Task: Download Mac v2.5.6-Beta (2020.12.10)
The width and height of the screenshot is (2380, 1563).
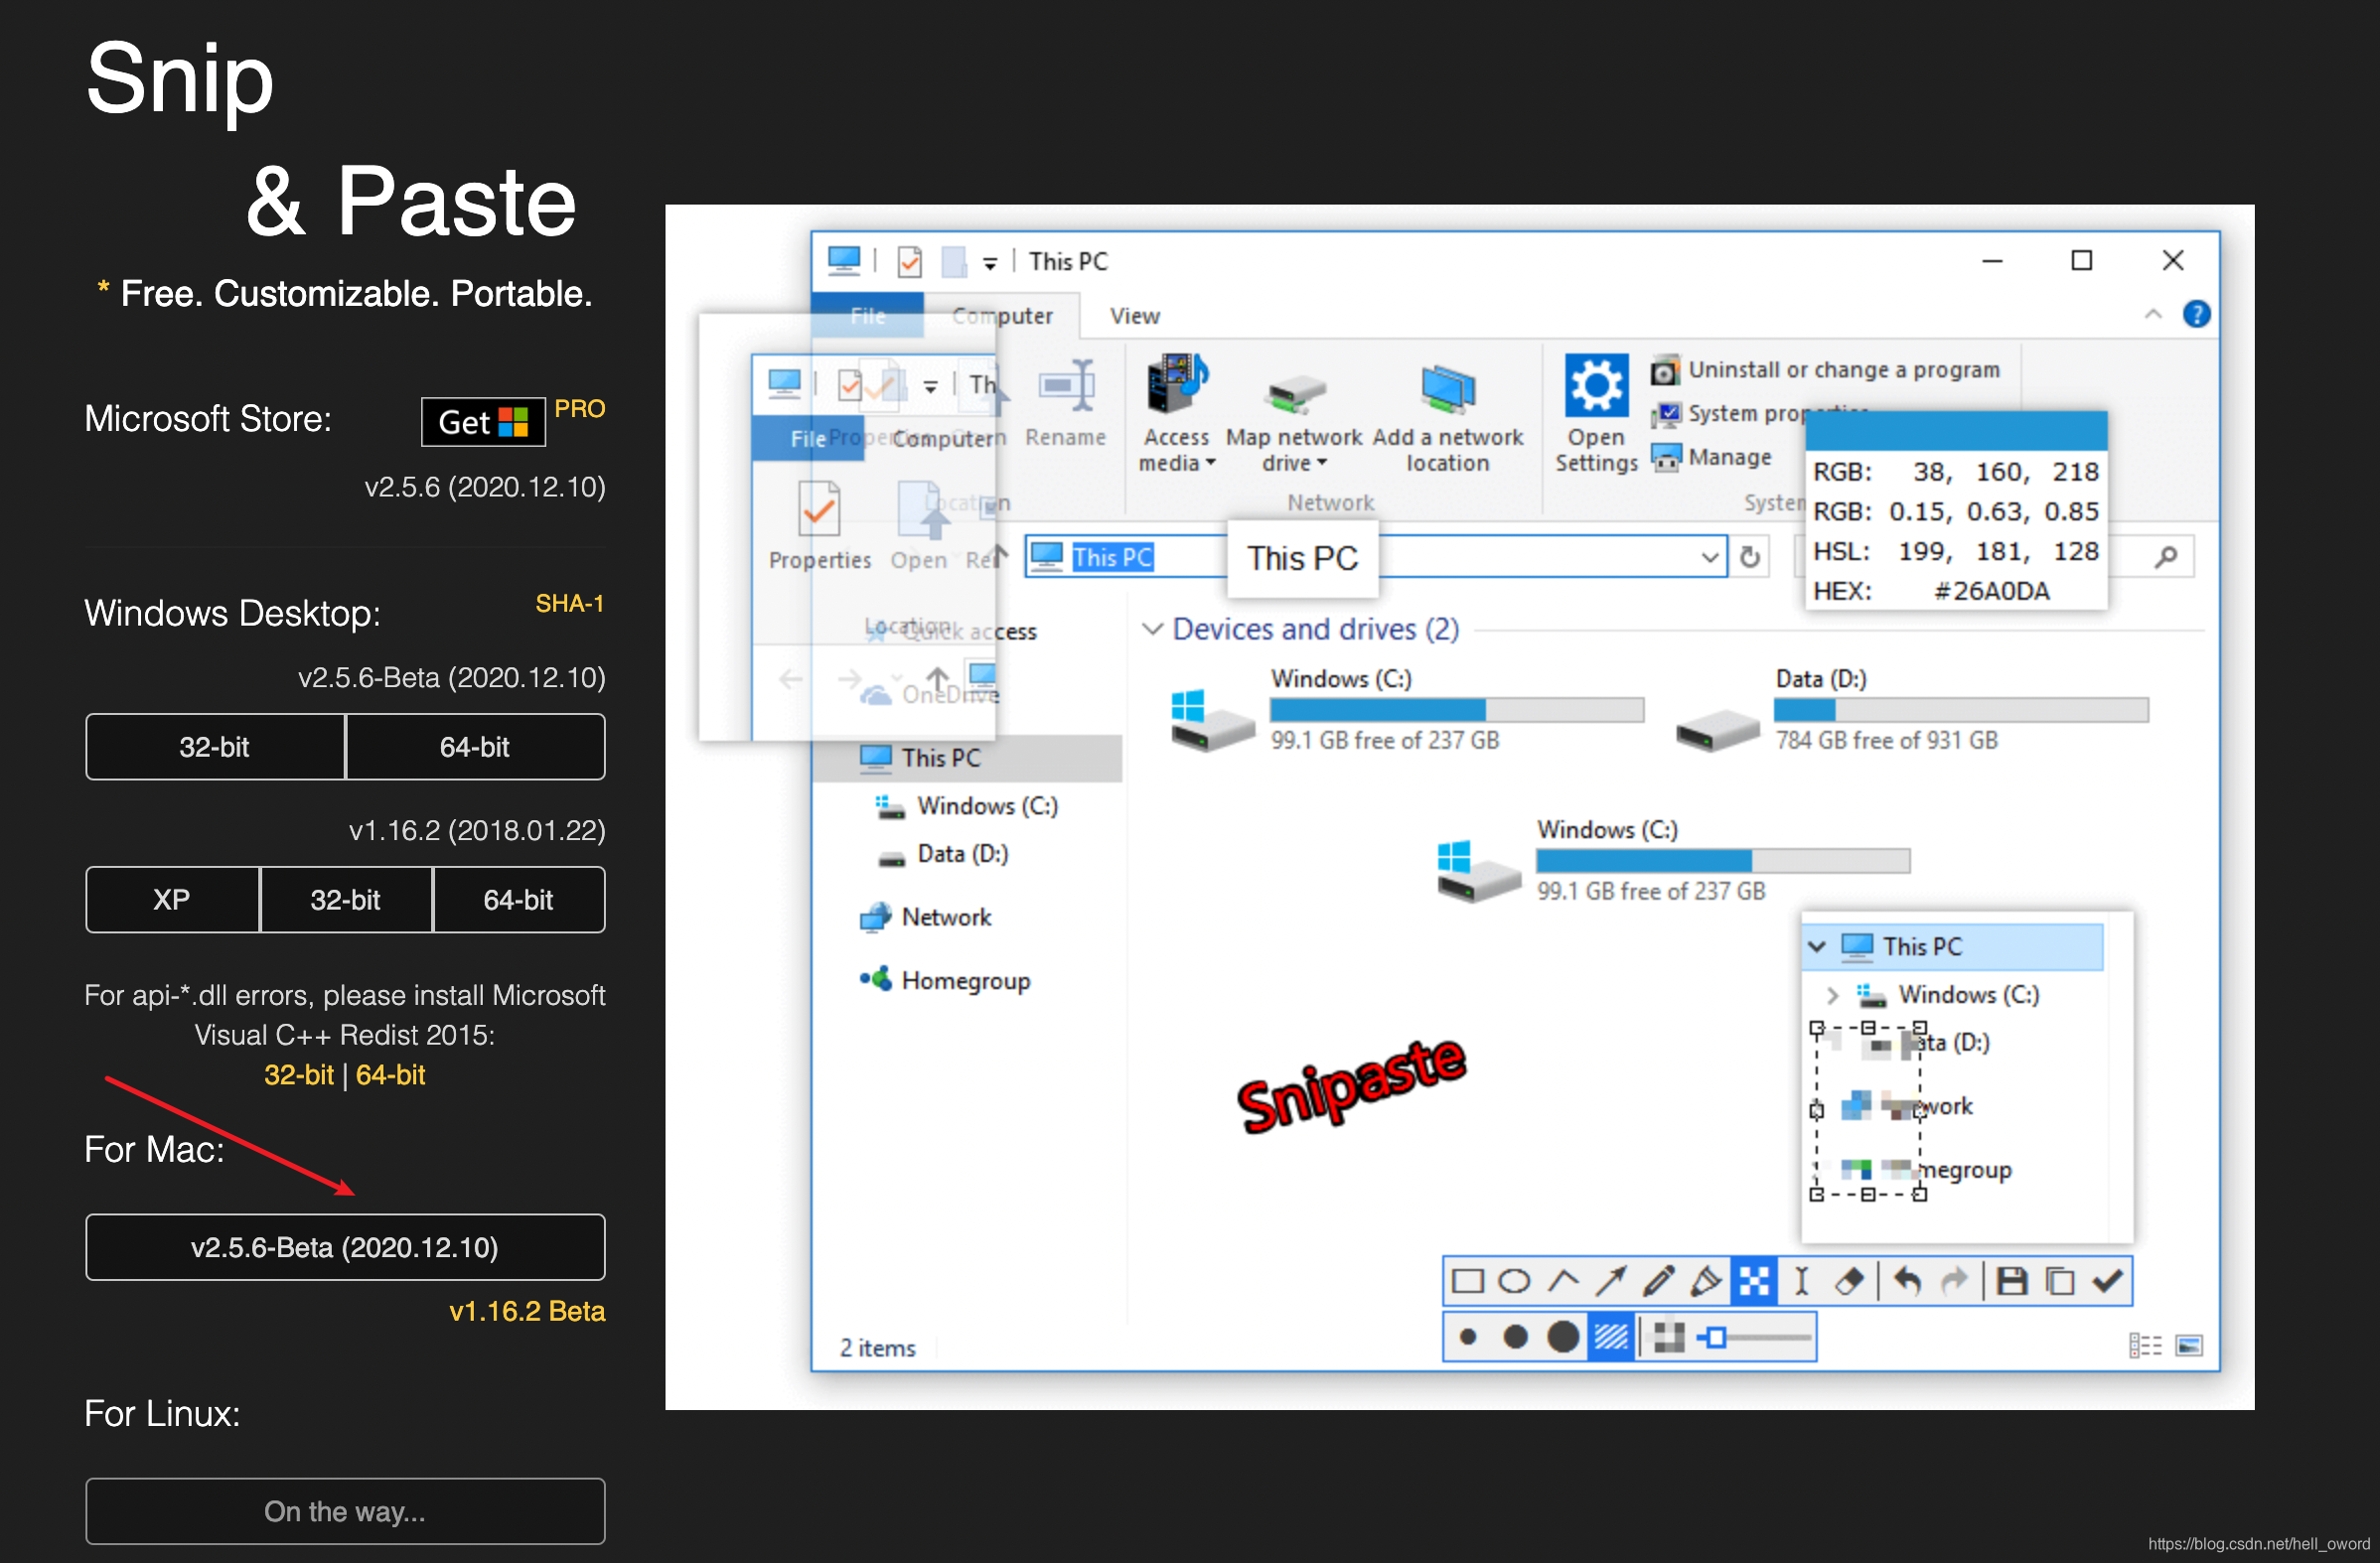Action: click(345, 1248)
